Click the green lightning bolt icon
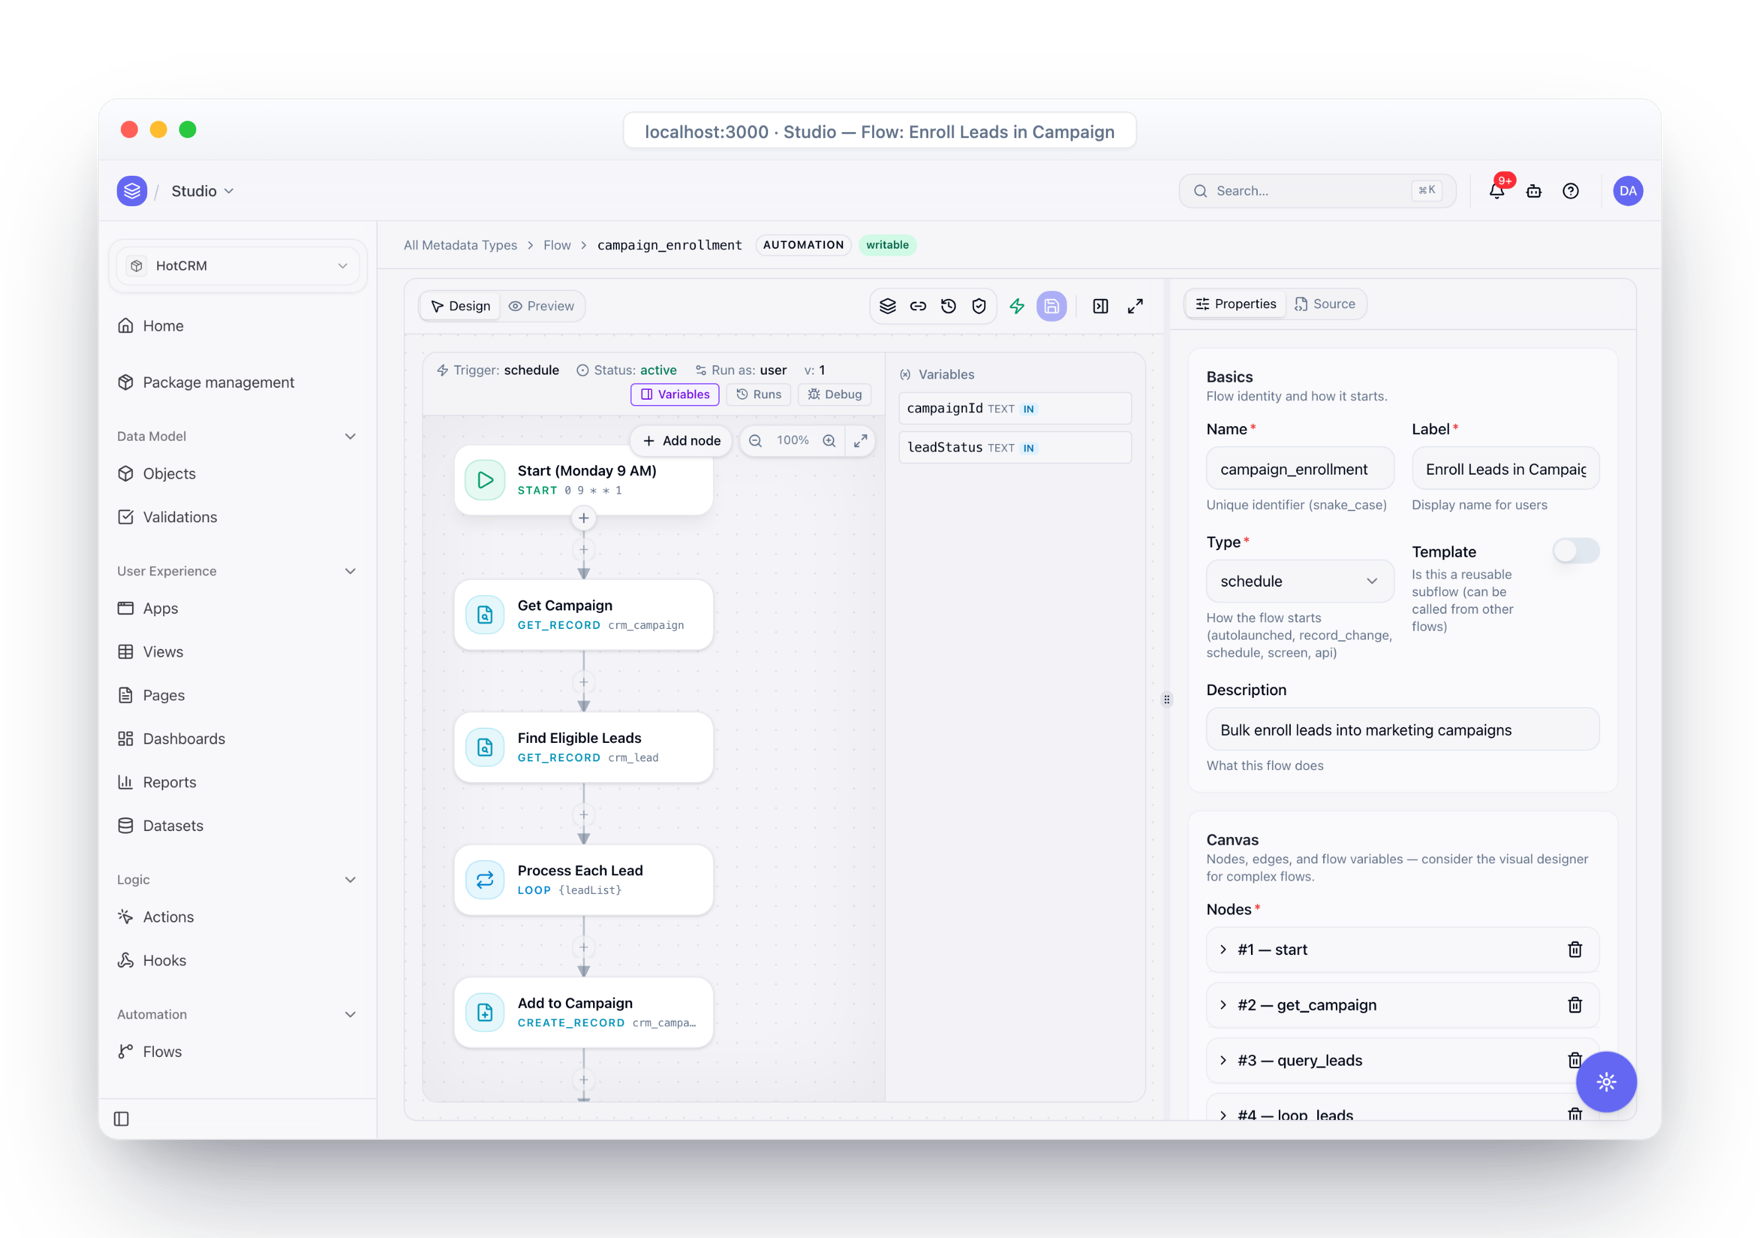This screenshot has height=1238, width=1760. [1017, 306]
